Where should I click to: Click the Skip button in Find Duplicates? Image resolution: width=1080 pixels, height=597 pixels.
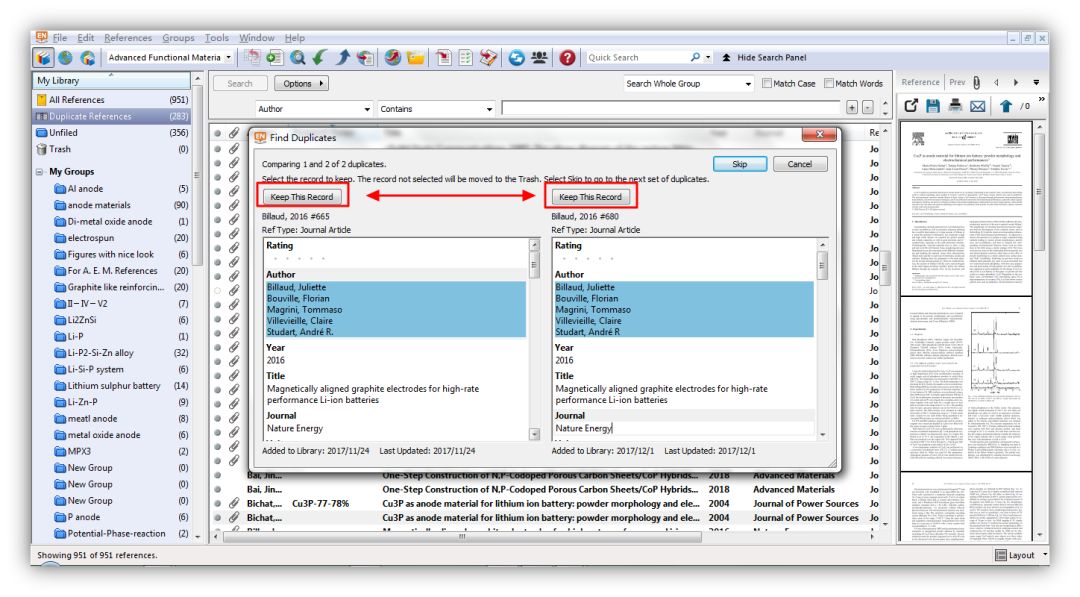click(x=739, y=164)
